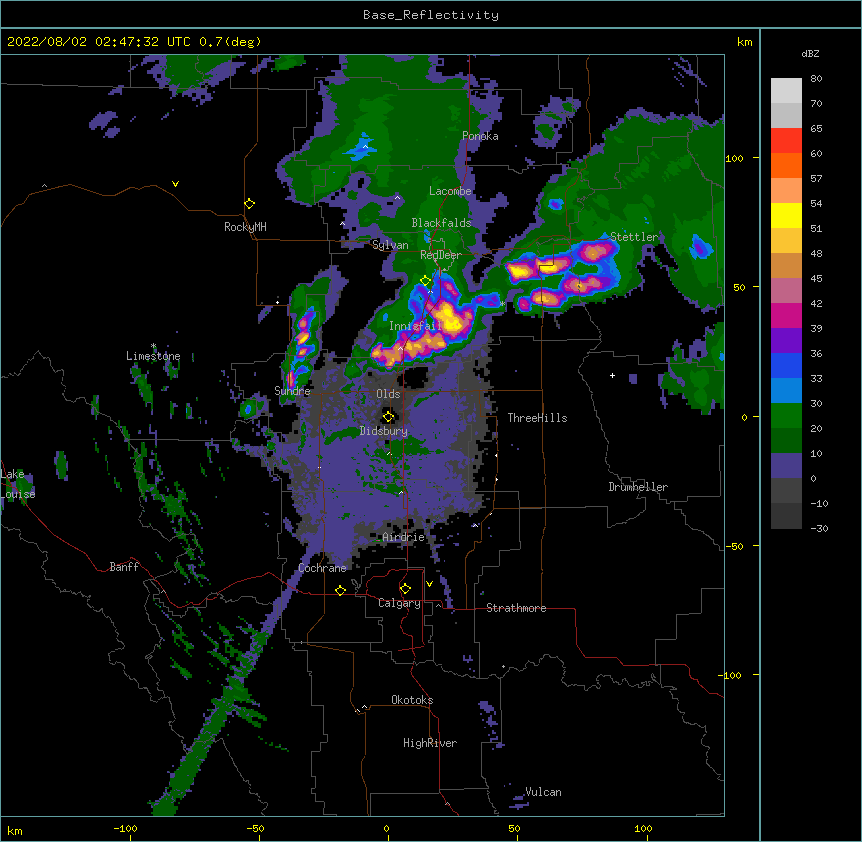Click the yellow core of Innisfail storm cell
The width and height of the screenshot is (862, 842).
pyautogui.click(x=449, y=318)
